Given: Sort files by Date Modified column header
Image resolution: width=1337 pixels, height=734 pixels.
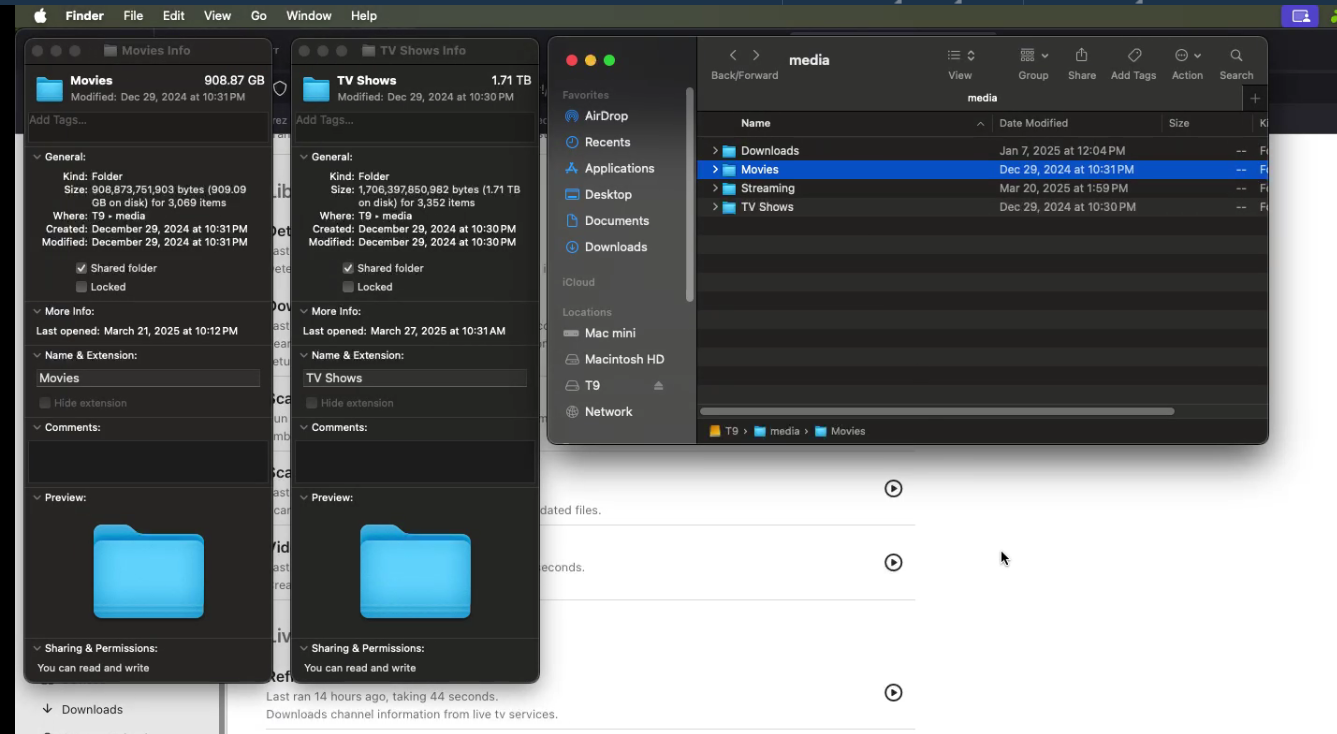Looking at the screenshot, I should coord(1033,123).
